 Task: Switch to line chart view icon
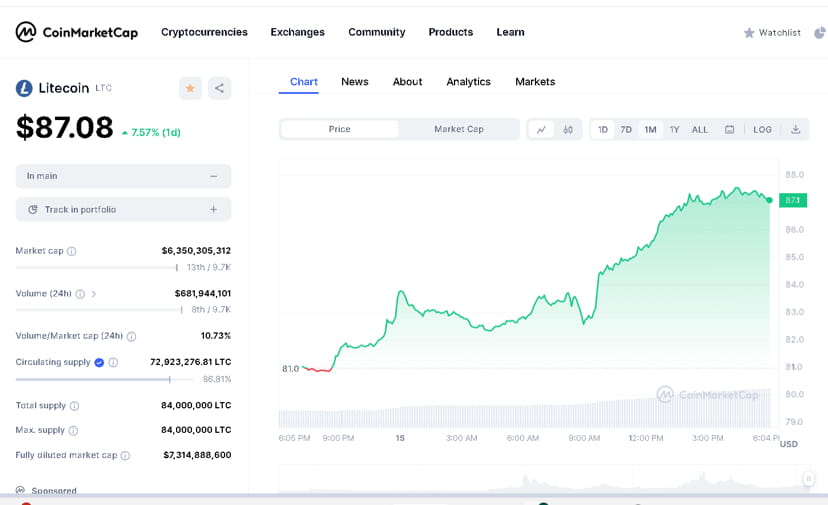pyautogui.click(x=541, y=129)
